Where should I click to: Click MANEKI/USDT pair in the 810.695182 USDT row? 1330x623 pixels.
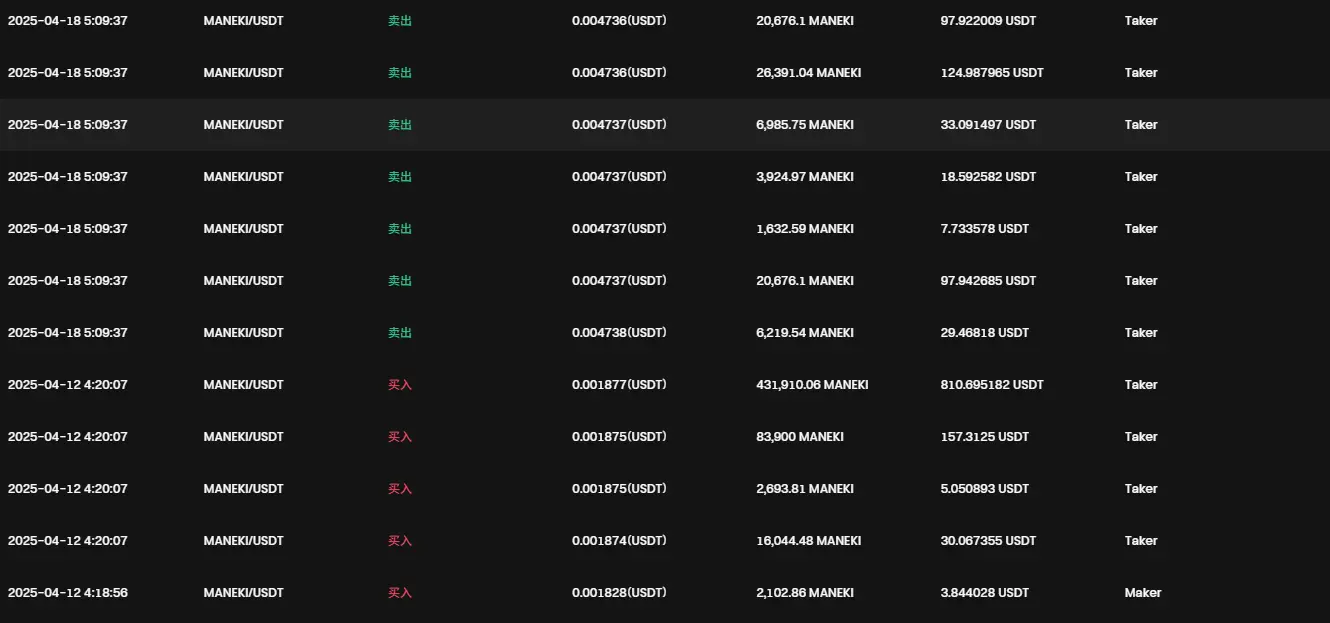point(243,385)
